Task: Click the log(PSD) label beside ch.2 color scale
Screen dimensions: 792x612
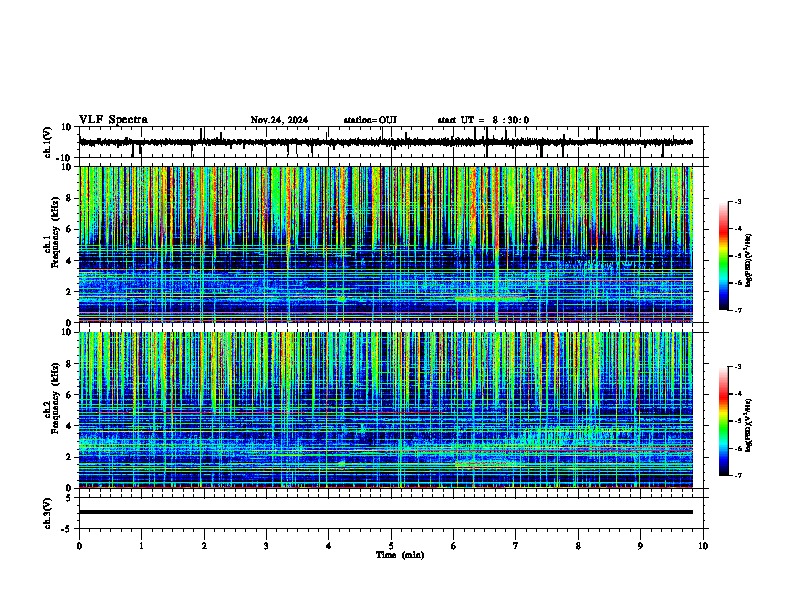Action: [749, 426]
